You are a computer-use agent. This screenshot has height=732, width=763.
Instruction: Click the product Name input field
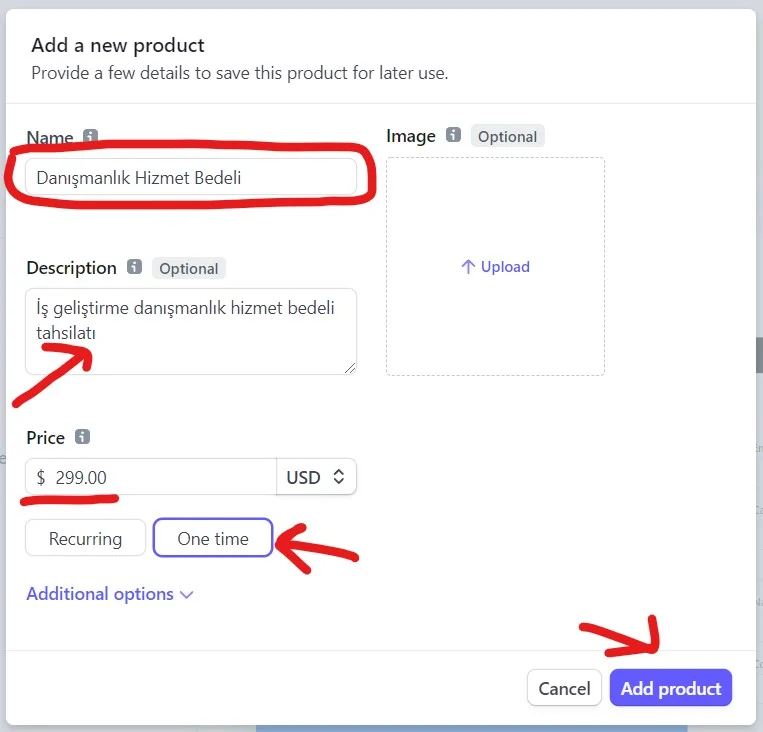pos(190,178)
